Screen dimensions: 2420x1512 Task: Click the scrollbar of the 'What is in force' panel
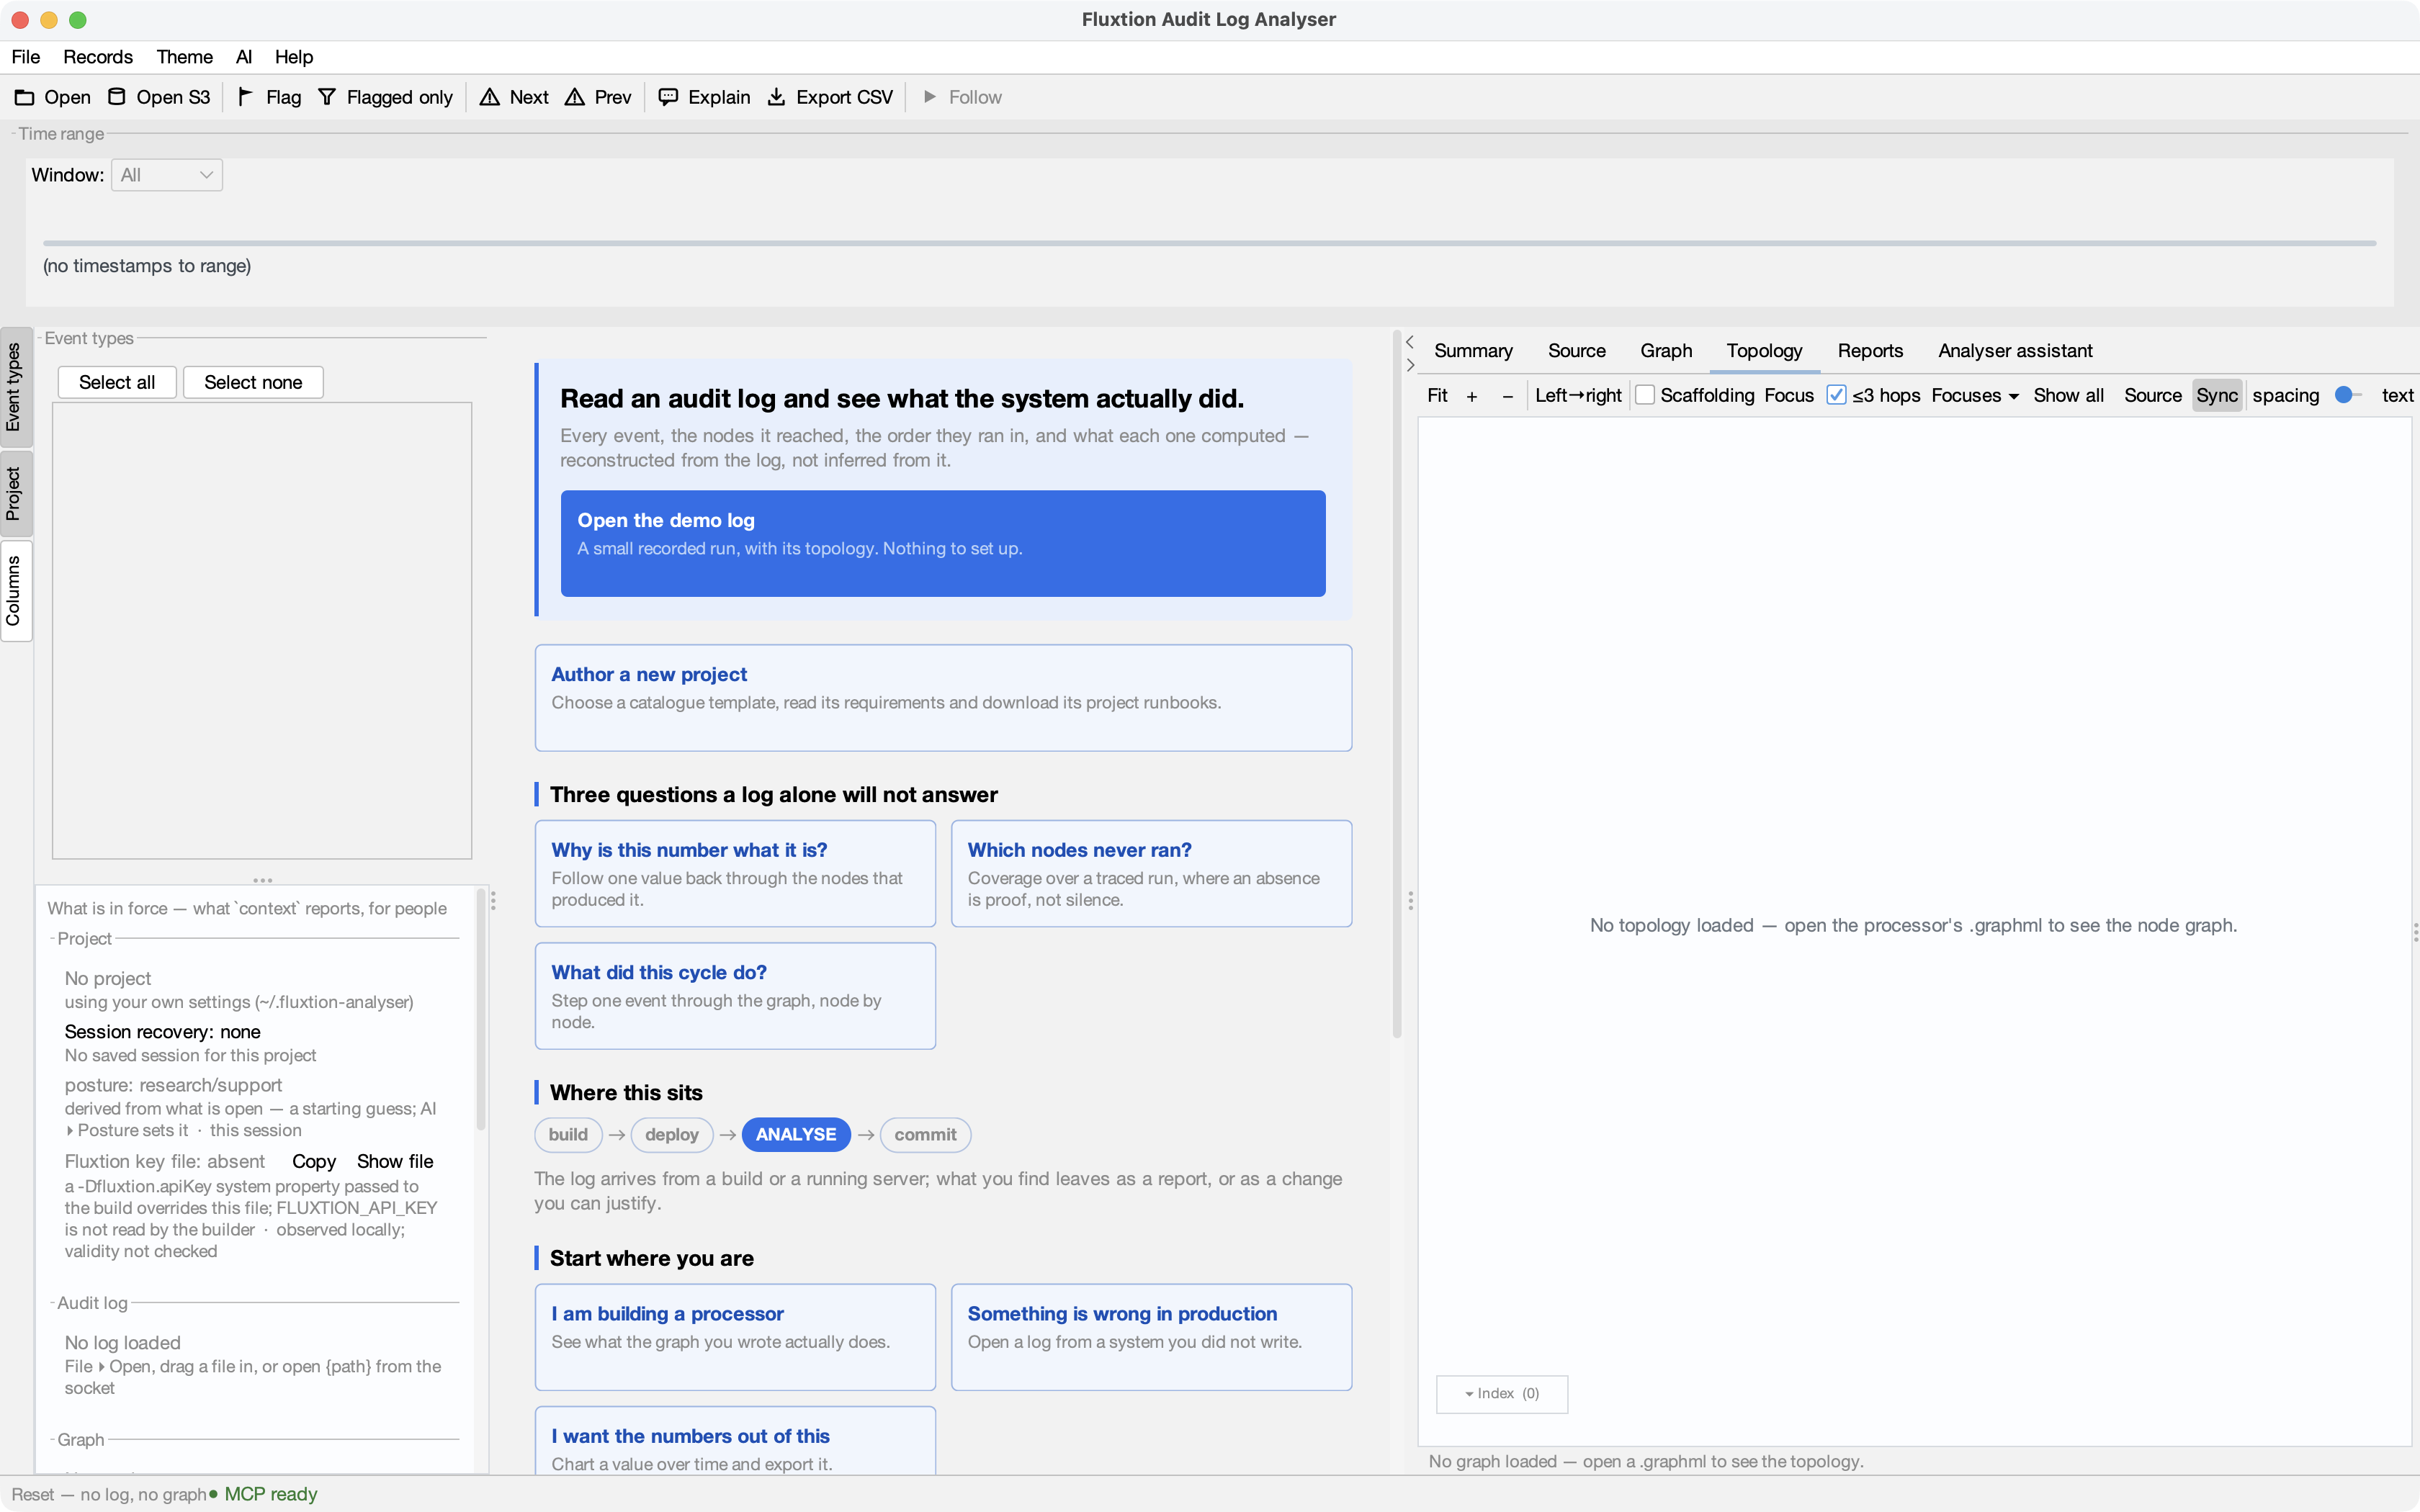point(481,1010)
